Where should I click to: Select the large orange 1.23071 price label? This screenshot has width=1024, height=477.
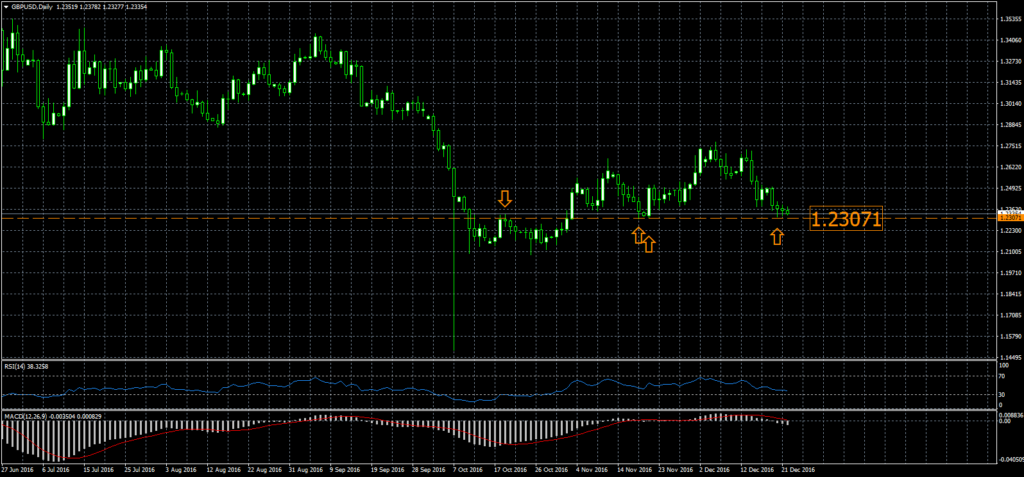pyautogui.click(x=845, y=219)
